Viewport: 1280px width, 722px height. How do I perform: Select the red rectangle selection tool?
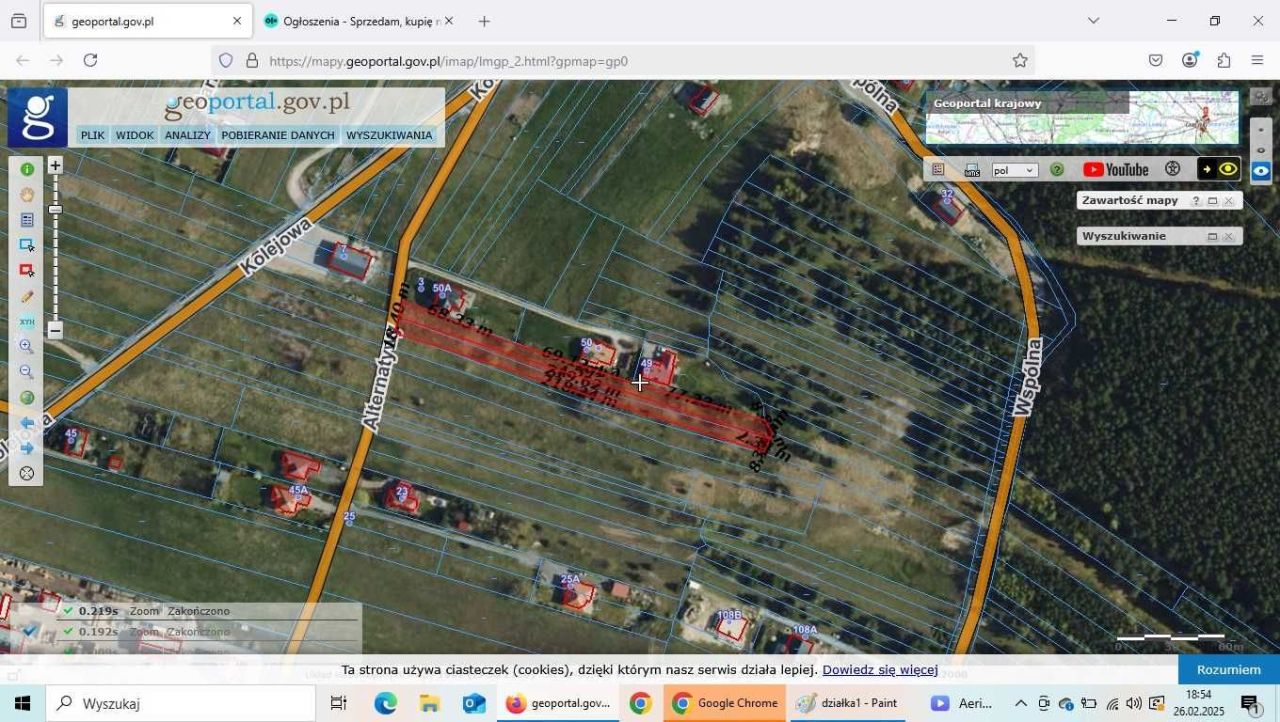pos(27,270)
